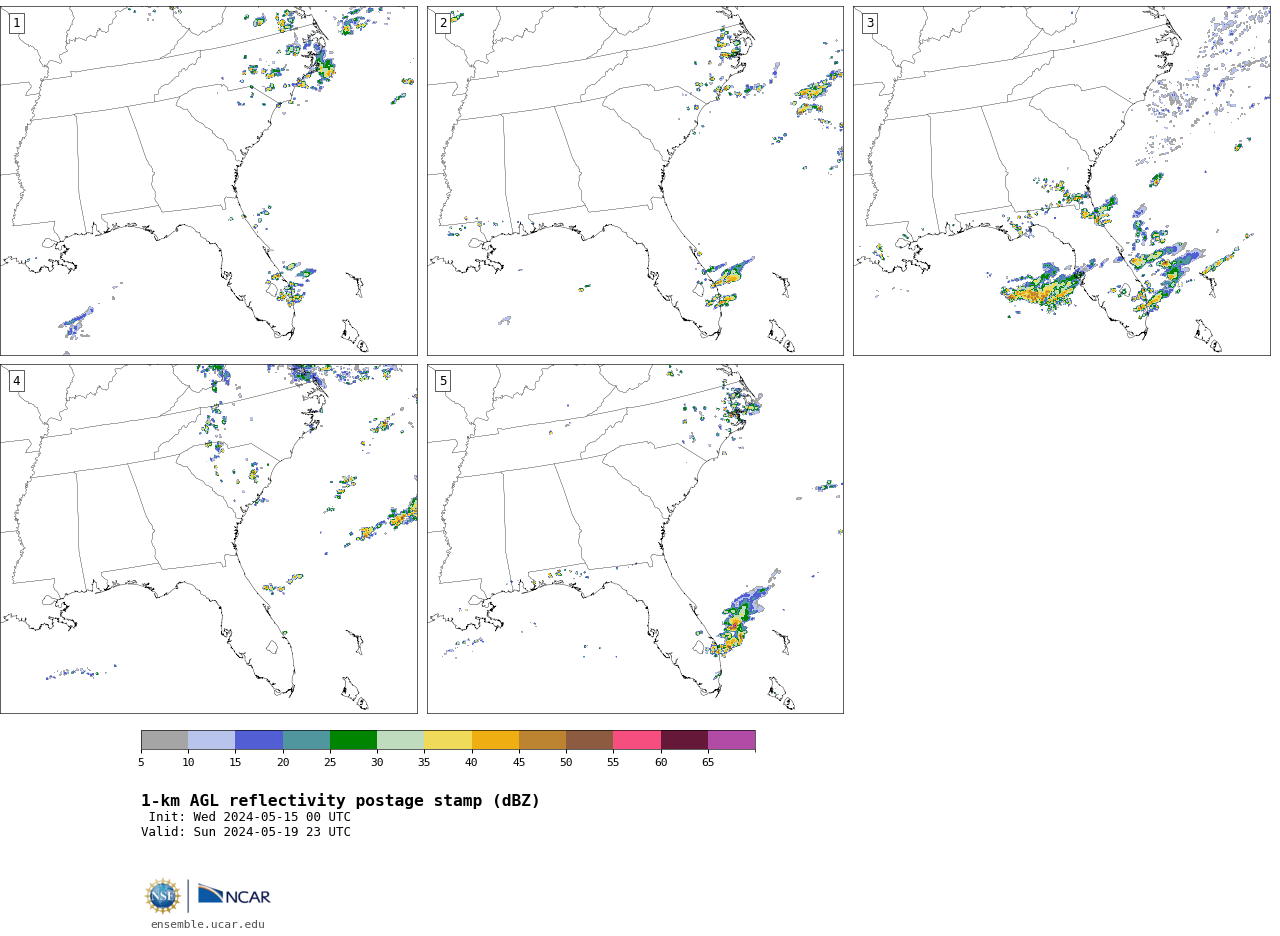Image resolution: width=1280 pixels, height=936 pixels.
Task: Click the panel number 4 label
Action: coord(16,381)
